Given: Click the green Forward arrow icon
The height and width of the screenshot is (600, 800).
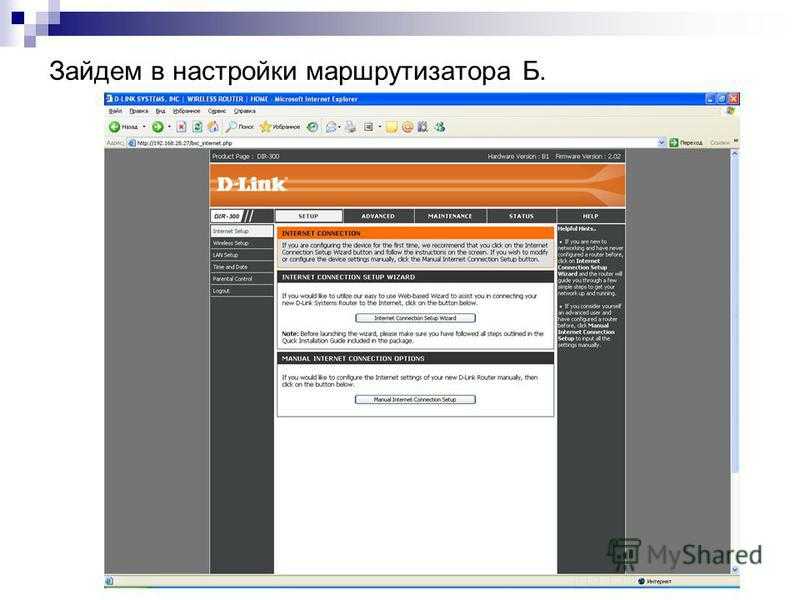Looking at the screenshot, I should click(x=158, y=127).
